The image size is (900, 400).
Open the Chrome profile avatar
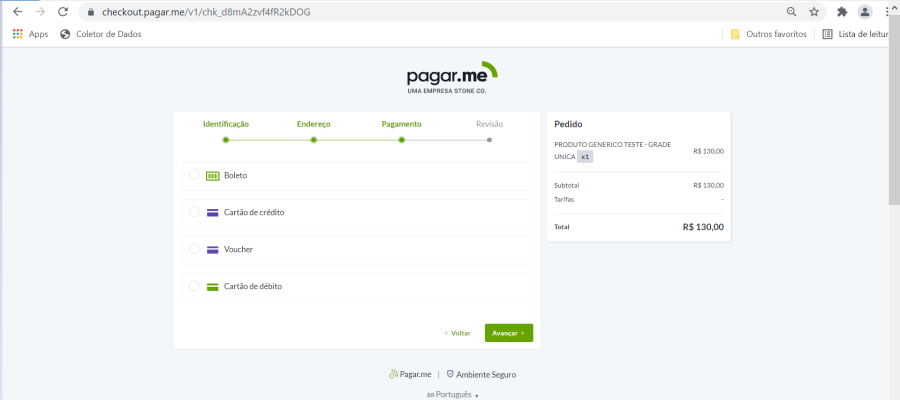click(x=864, y=11)
